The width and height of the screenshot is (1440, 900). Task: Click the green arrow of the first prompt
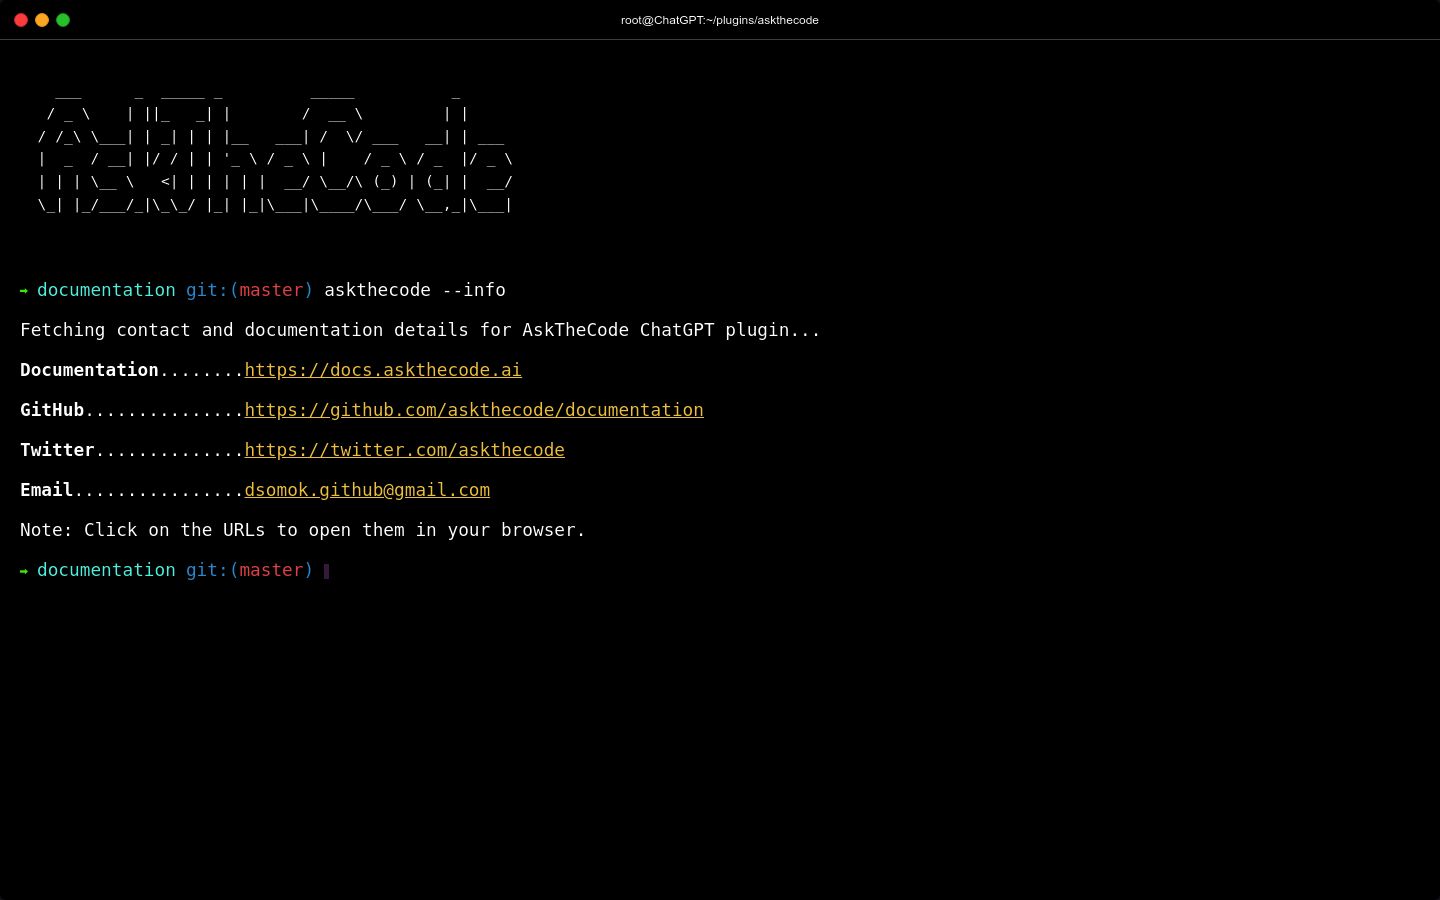coord(24,291)
